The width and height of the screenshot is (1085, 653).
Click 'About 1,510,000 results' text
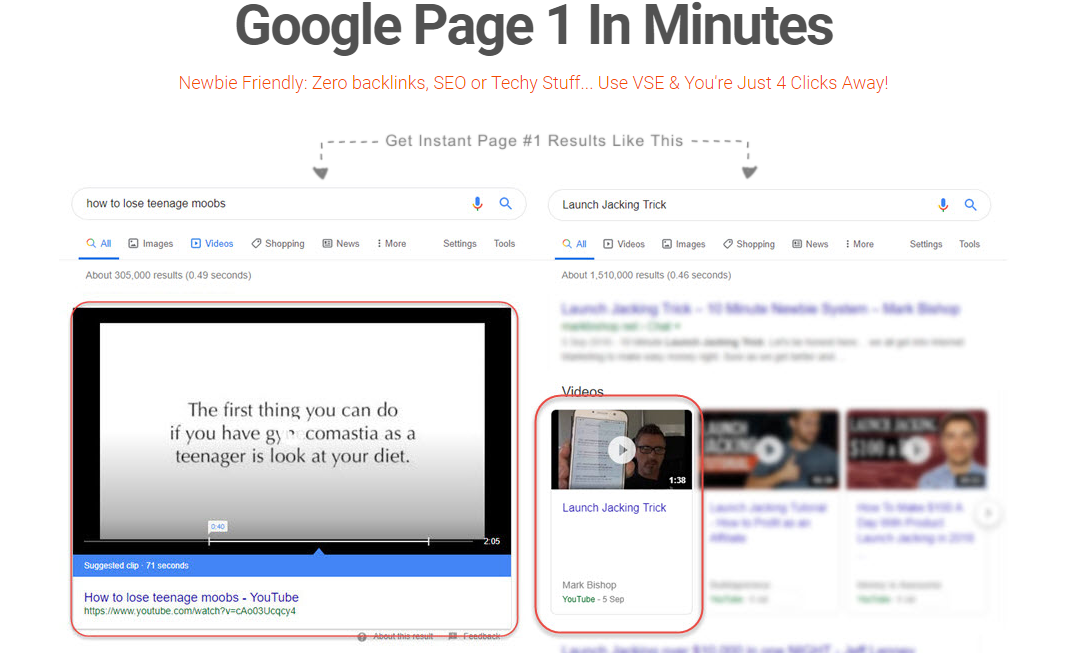(x=646, y=275)
